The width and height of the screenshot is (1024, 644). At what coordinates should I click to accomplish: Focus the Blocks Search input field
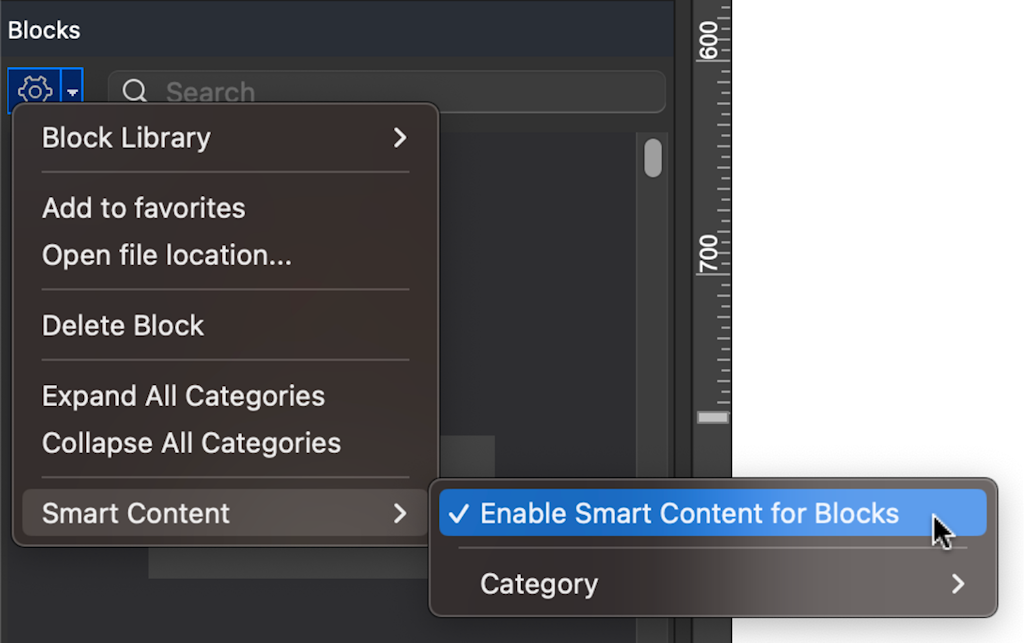click(387, 91)
